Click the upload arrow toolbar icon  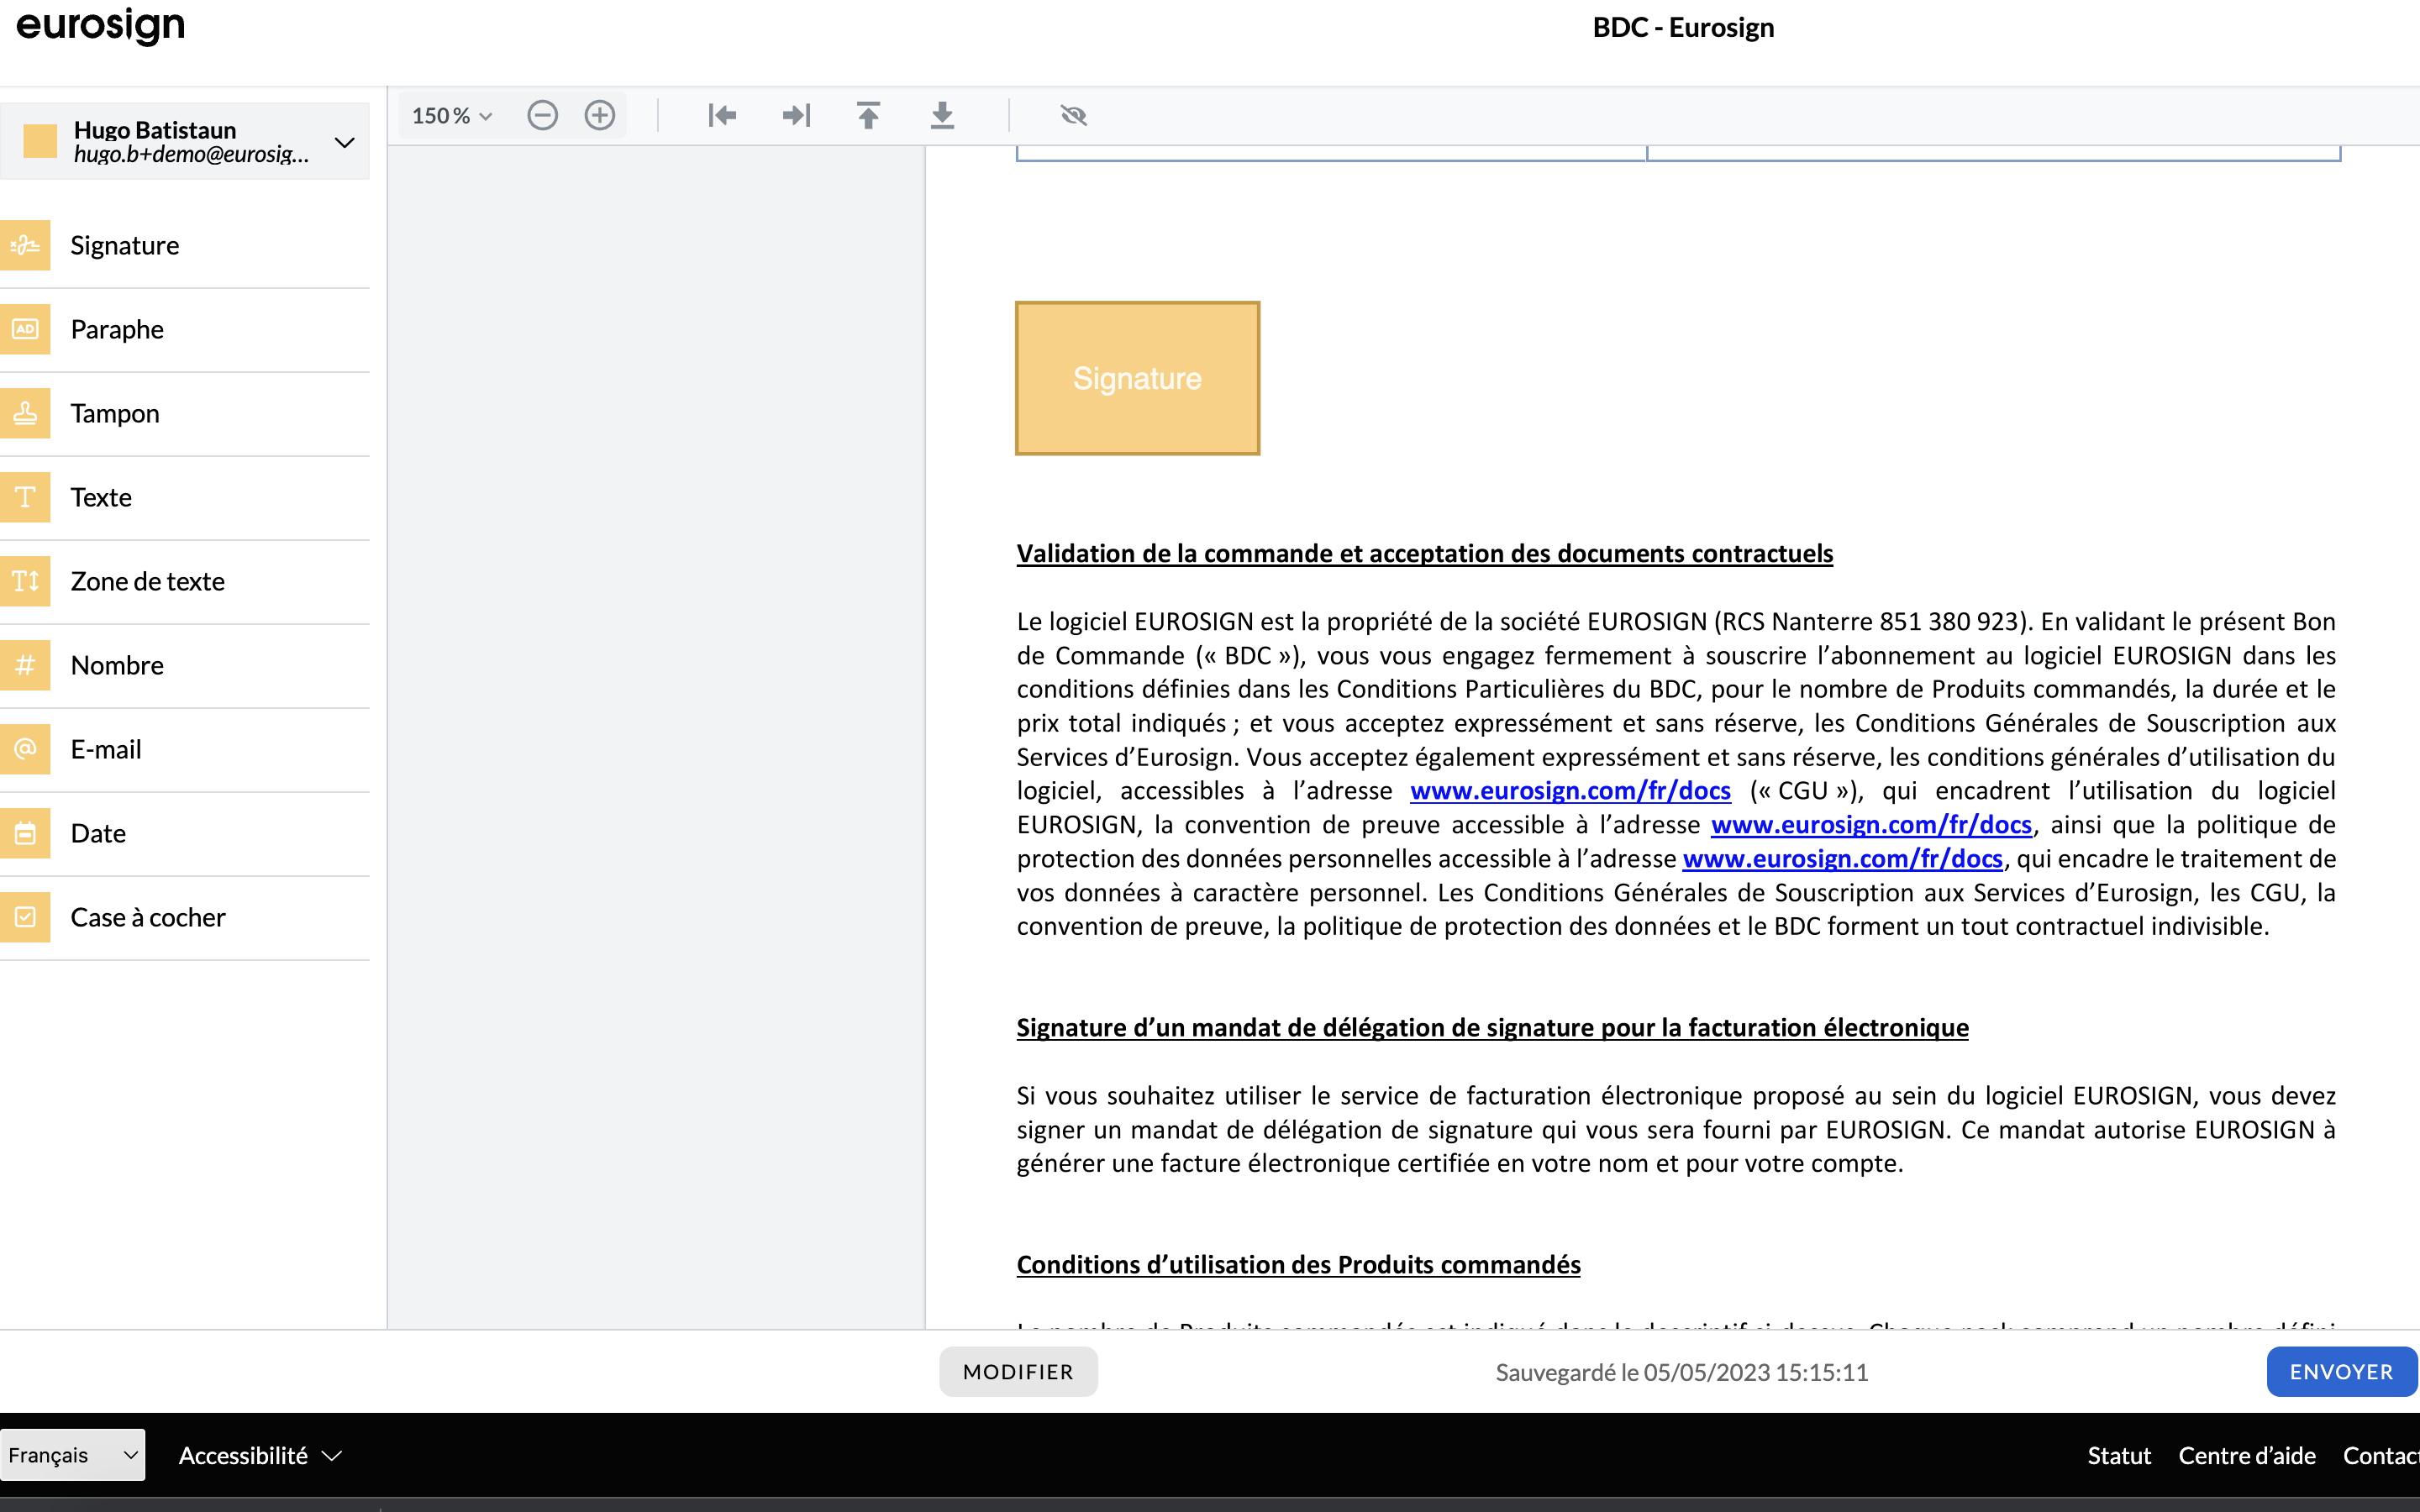tap(868, 115)
